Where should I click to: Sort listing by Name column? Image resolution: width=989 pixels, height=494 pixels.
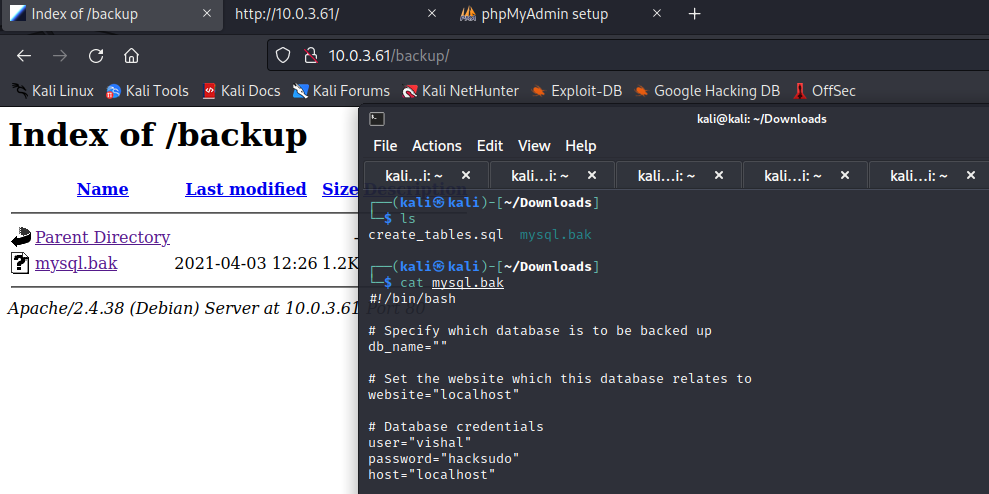103,189
